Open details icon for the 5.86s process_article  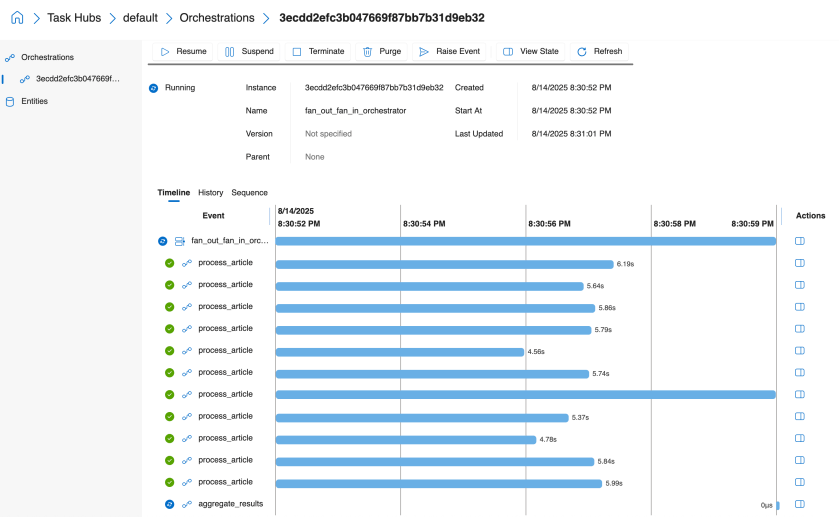(x=799, y=307)
